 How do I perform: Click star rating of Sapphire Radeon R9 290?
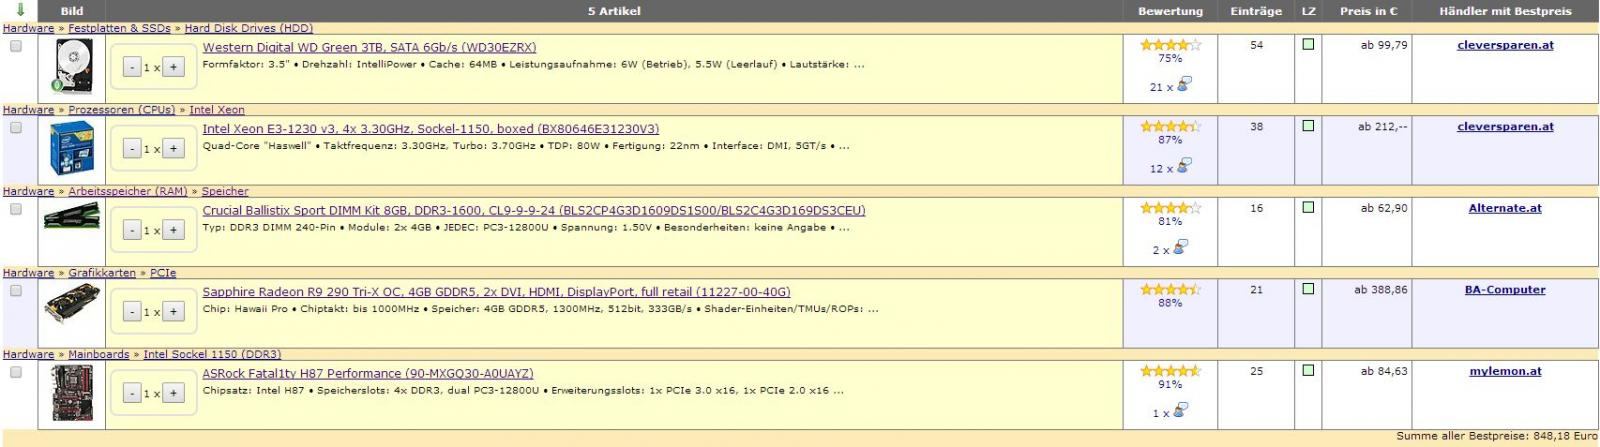(x=1171, y=290)
